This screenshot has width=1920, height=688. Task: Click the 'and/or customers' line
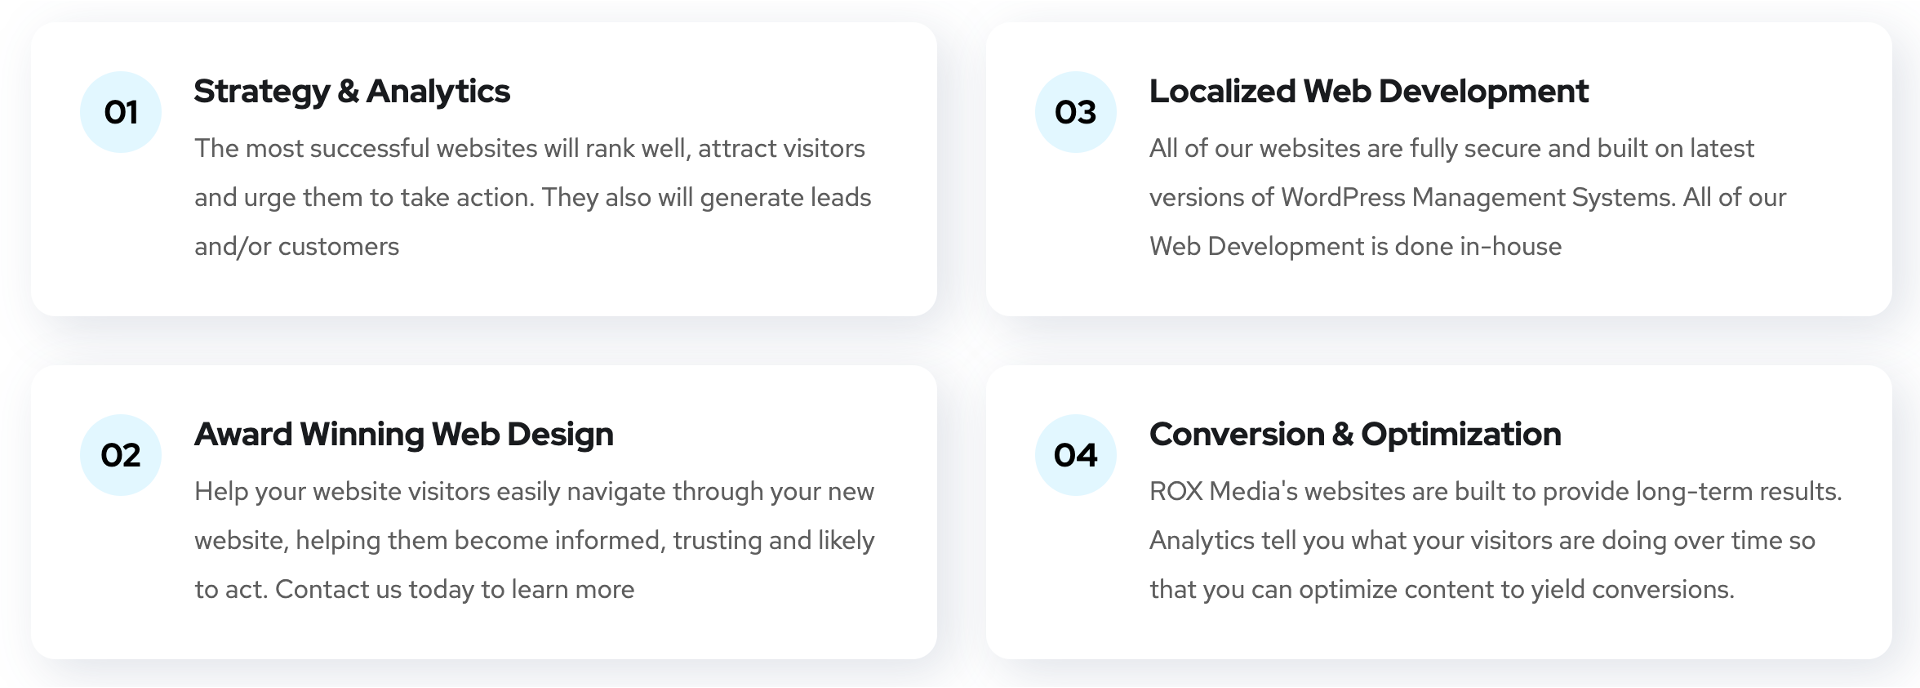coord(297,247)
